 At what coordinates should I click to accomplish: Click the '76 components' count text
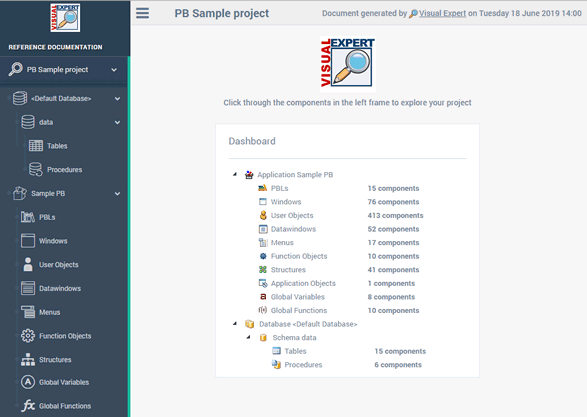click(393, 202)
